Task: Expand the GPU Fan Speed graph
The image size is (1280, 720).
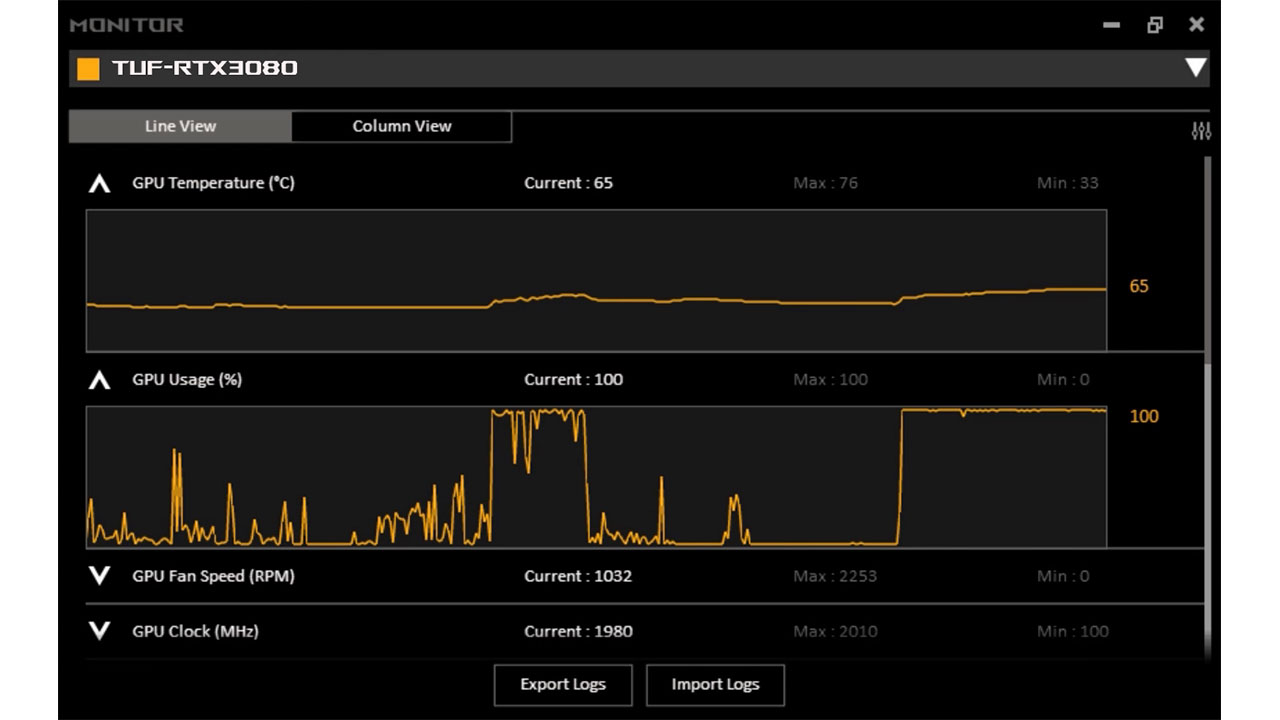Action: tap(99, 576)
